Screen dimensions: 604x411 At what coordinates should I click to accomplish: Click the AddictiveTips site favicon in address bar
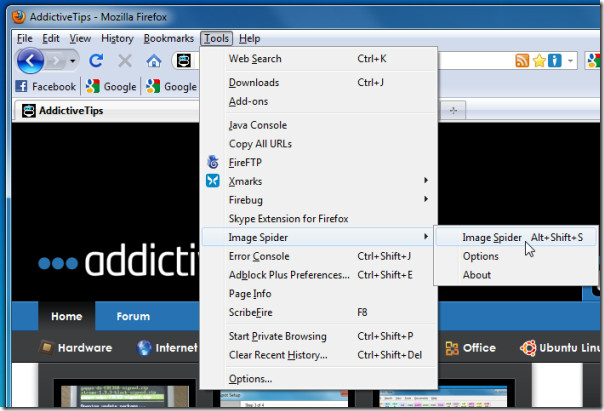pyautogui.click(x=184, y=60)
